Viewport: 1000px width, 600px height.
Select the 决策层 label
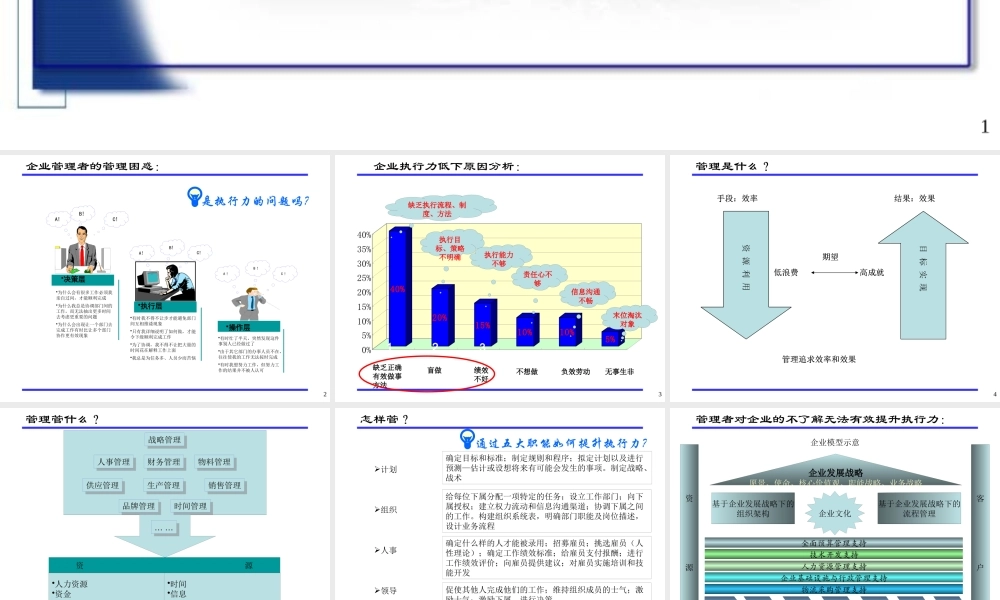point(83,280)
